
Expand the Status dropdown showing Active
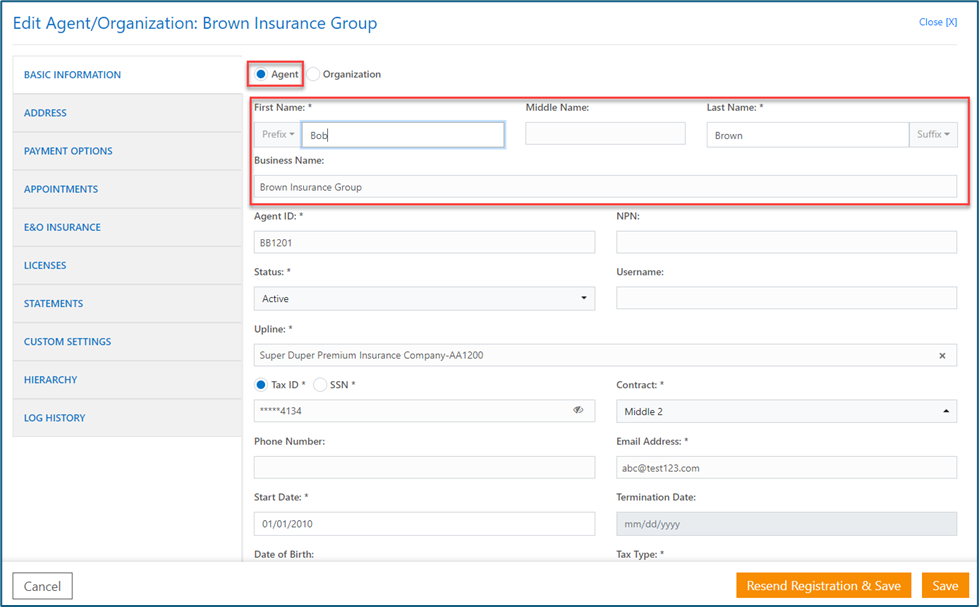coord(425,299)
